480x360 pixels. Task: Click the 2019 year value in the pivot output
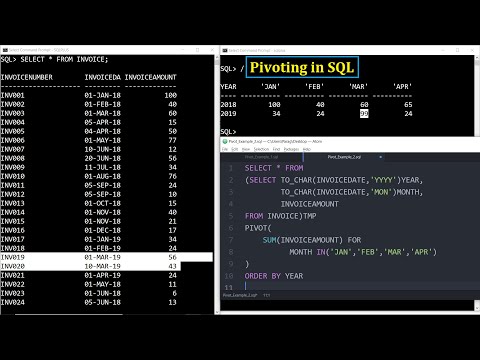[x=228, y=114]
